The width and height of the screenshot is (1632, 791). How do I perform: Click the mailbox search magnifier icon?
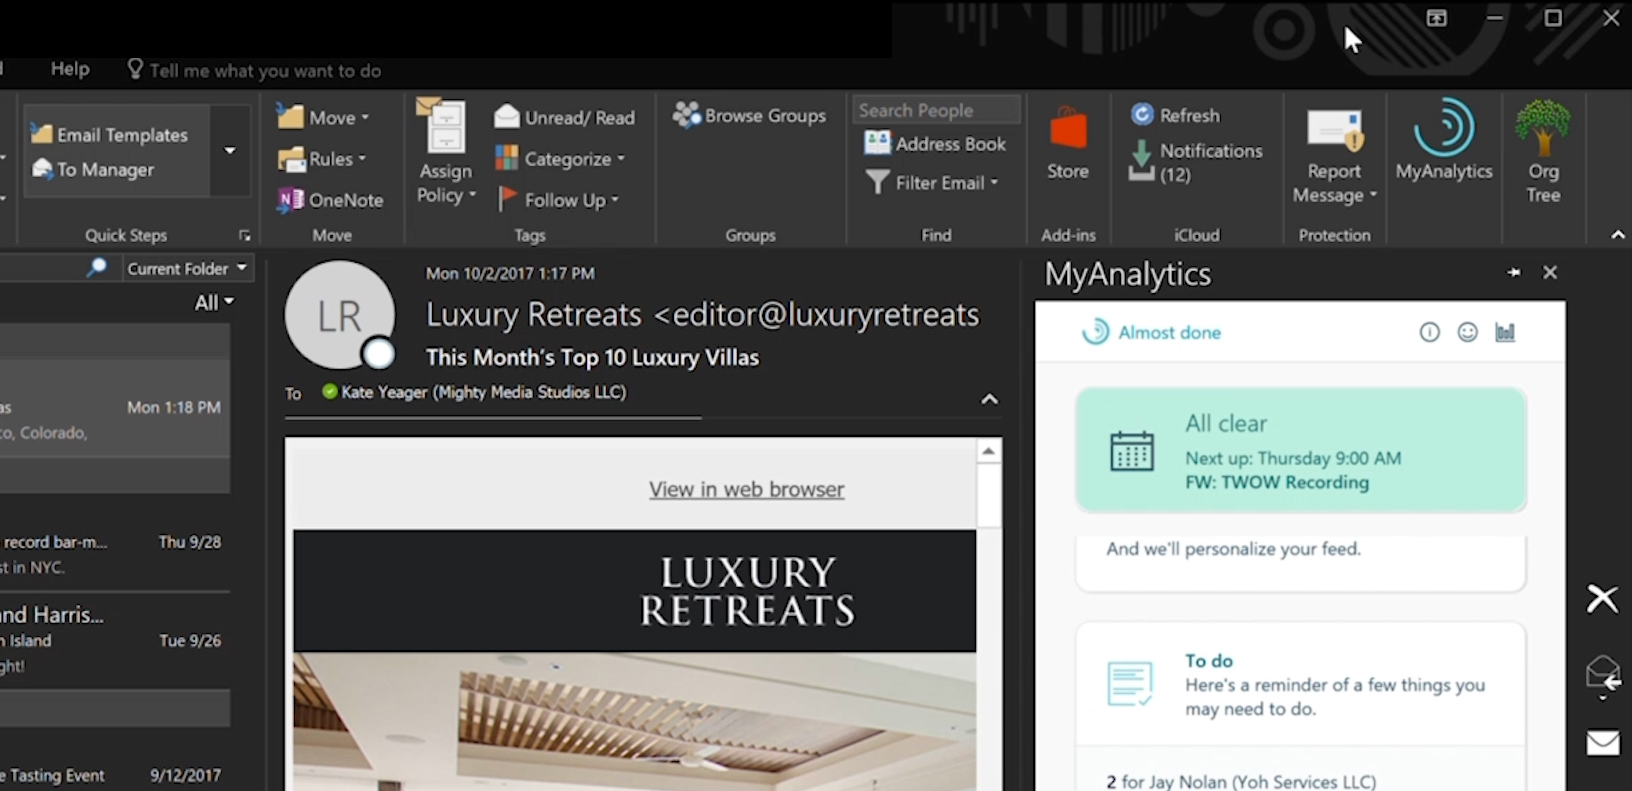pos(97,268)
